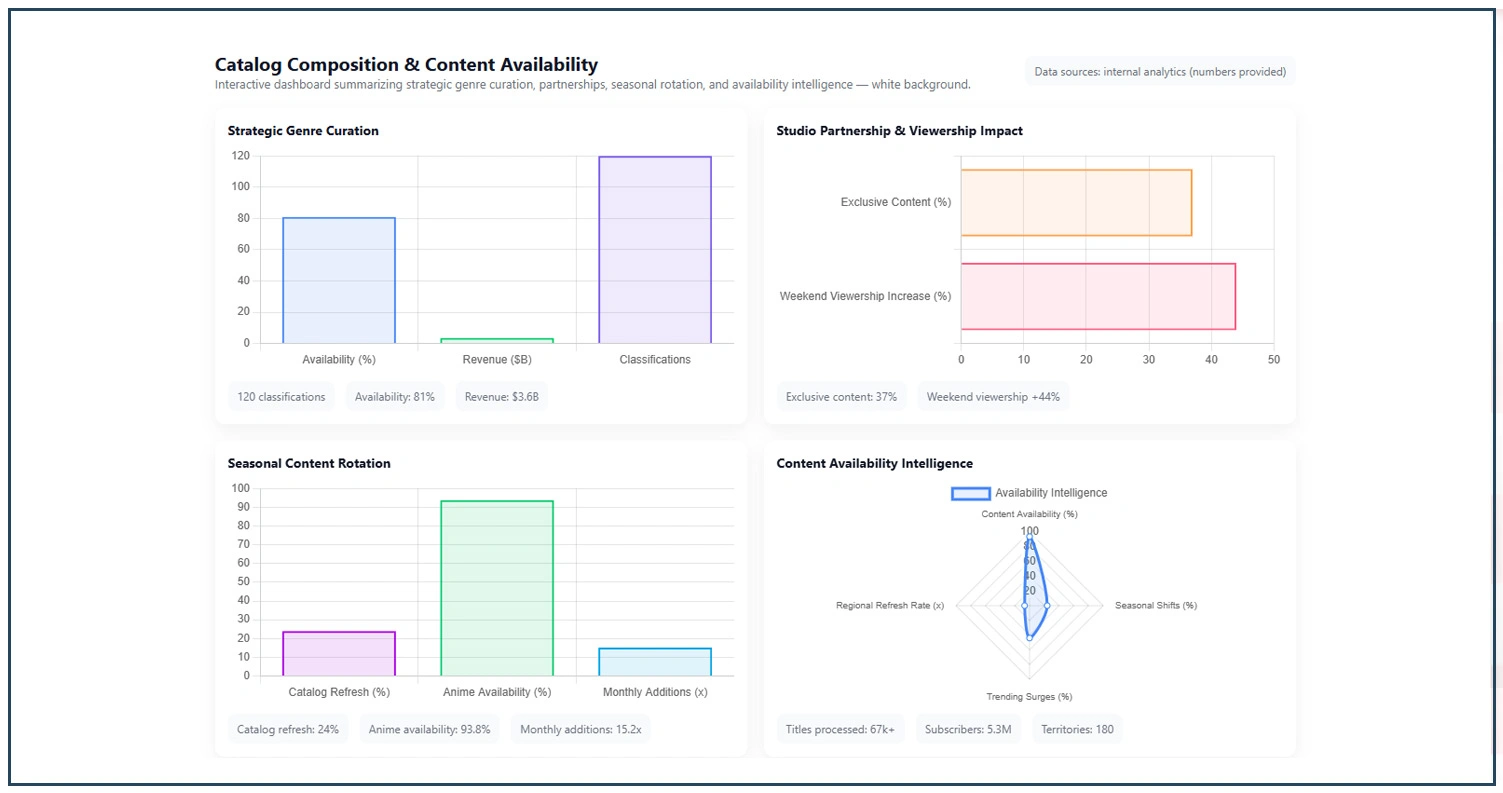Click the cyan Monthly Additions bar

[654, 662]
